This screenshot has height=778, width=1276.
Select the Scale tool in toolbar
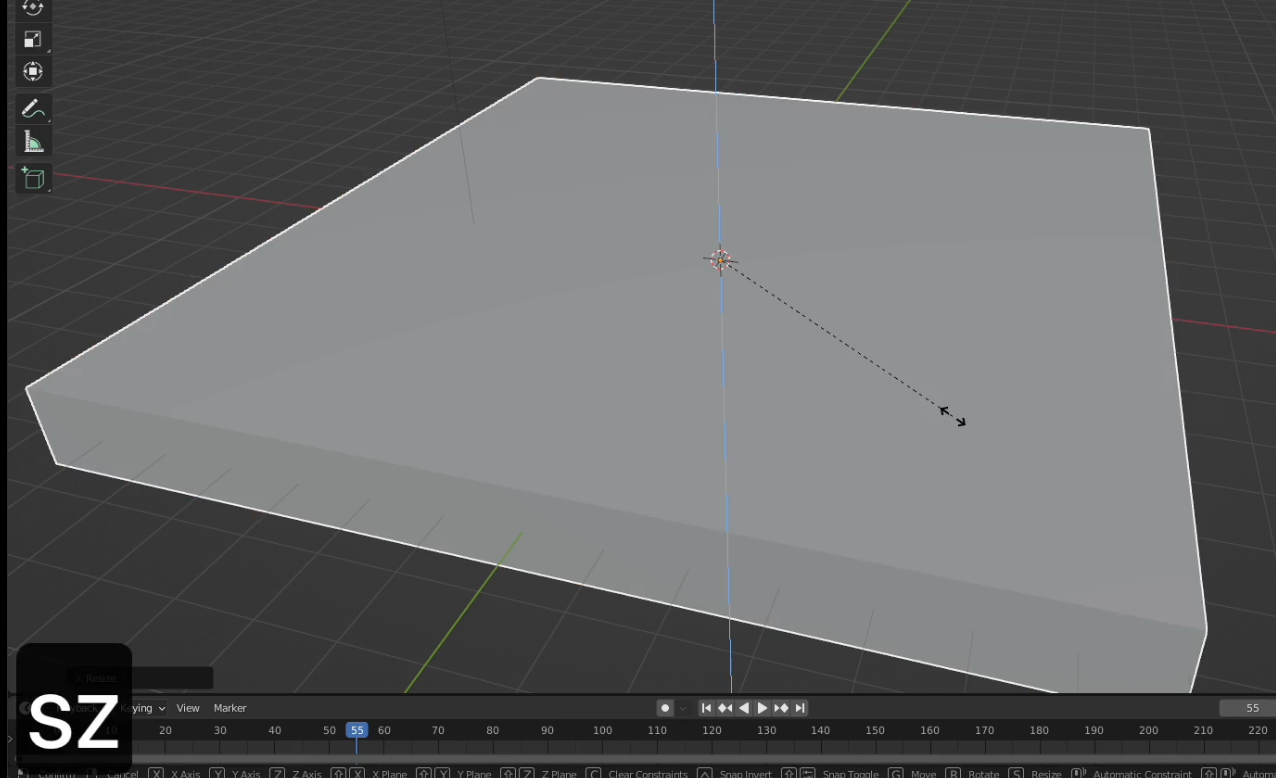(x=33, y=39)
